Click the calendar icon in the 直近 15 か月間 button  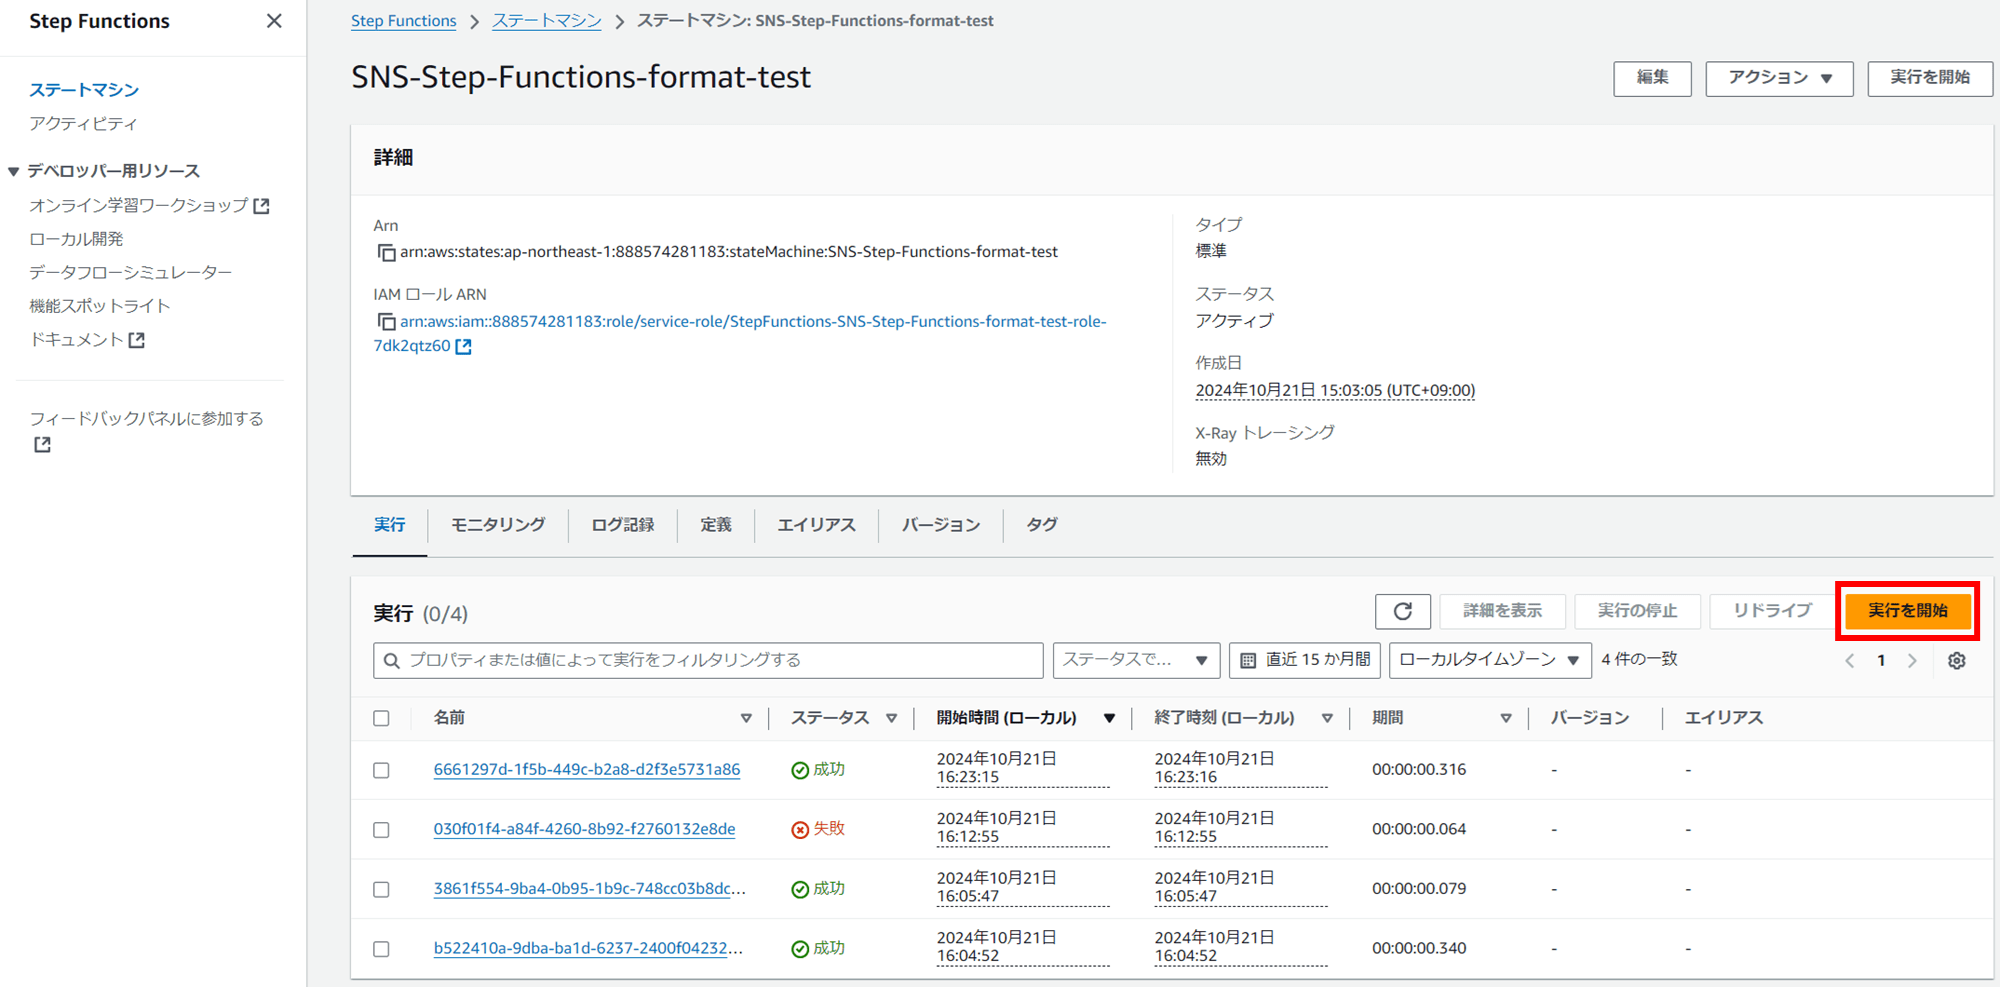pyautogui.click(x=1248, y=661)
